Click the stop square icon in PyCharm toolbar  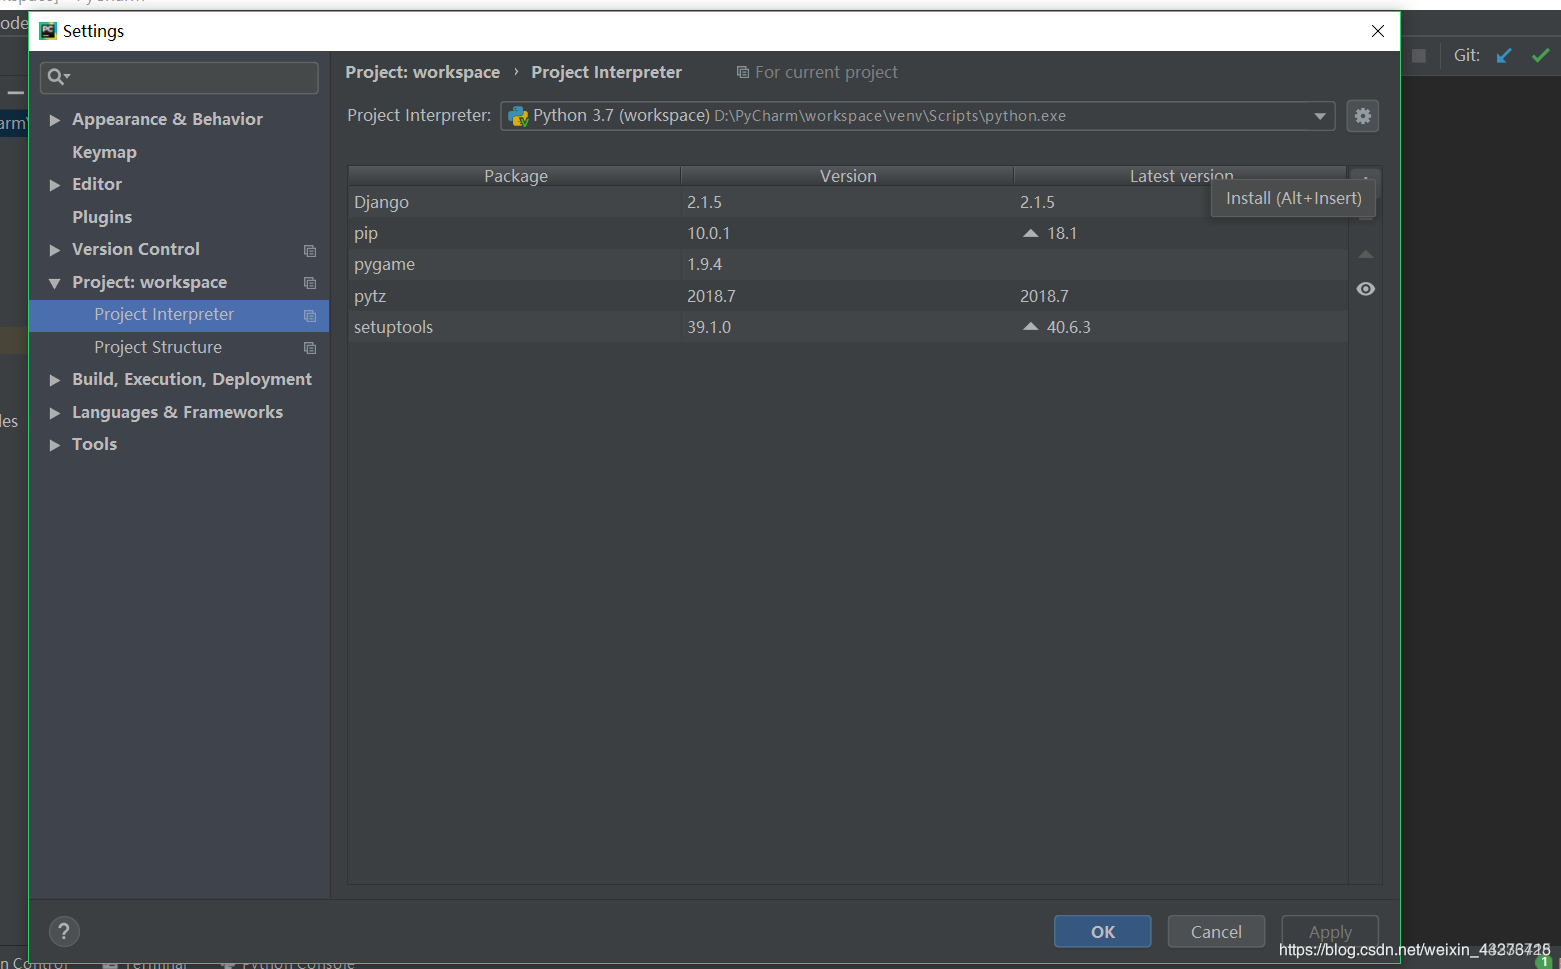coord(1419,56)
